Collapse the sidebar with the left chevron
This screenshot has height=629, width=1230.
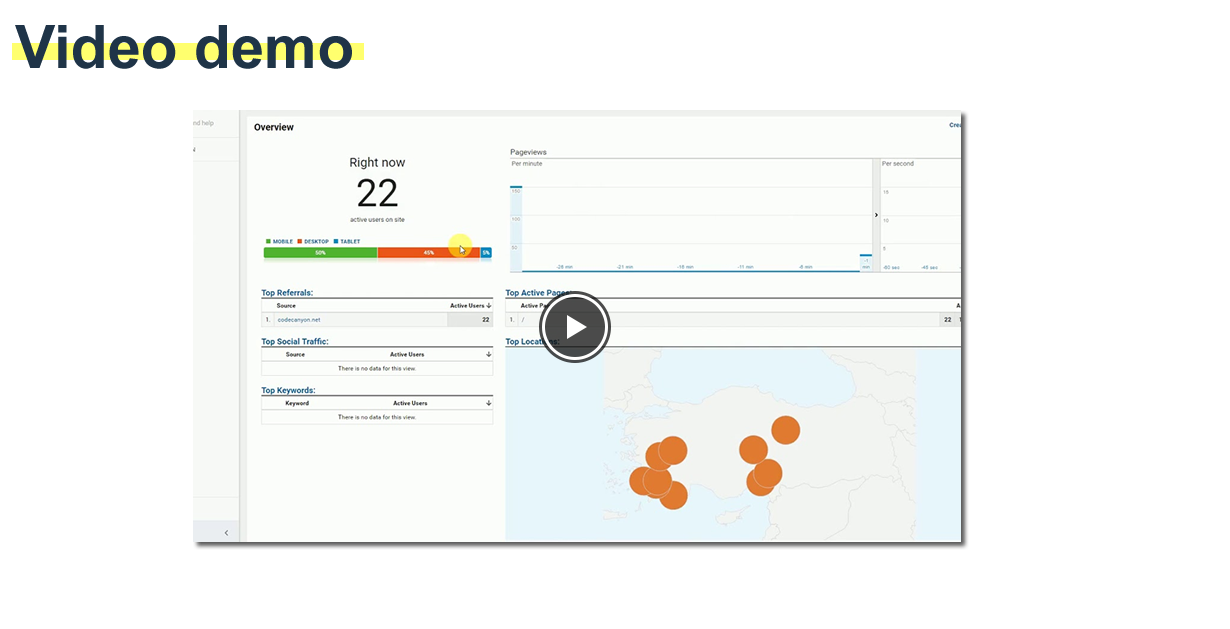point(226,533)
